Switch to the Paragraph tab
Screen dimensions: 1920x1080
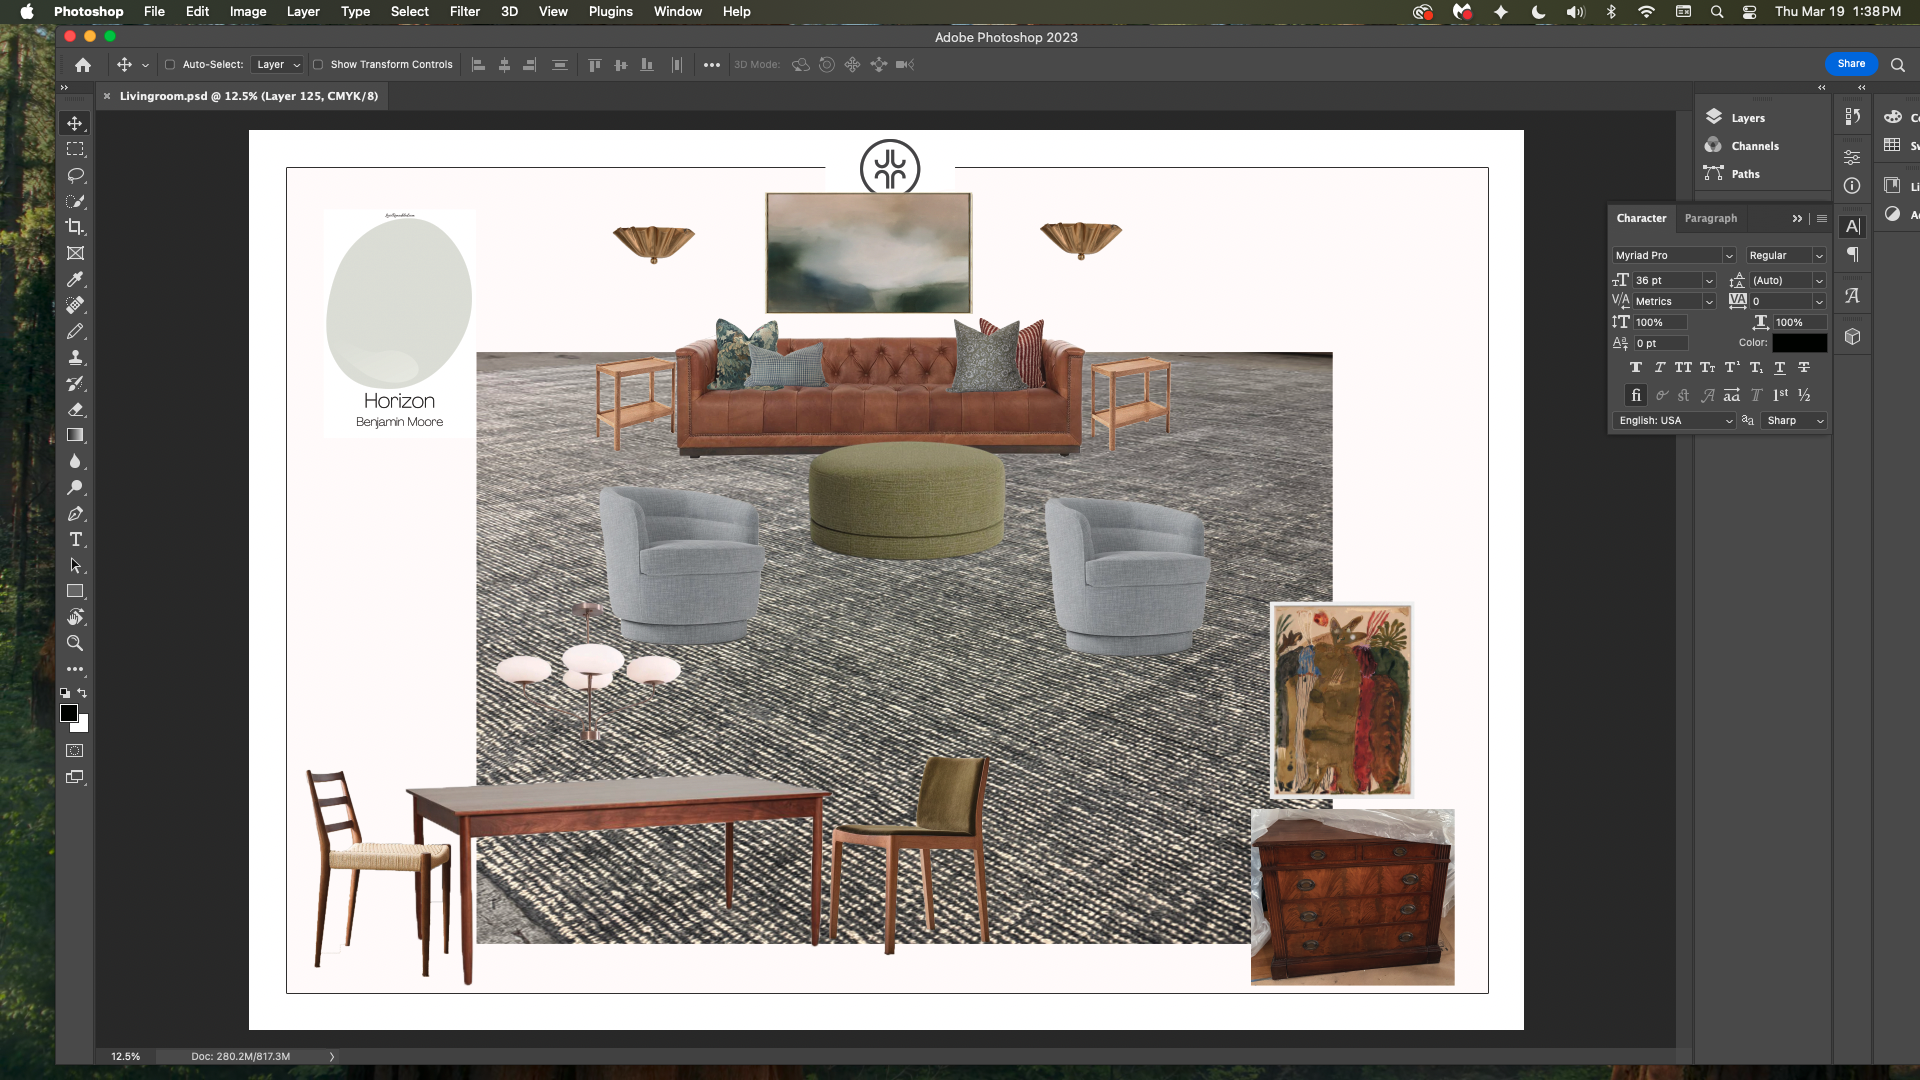pos(1710,218)
